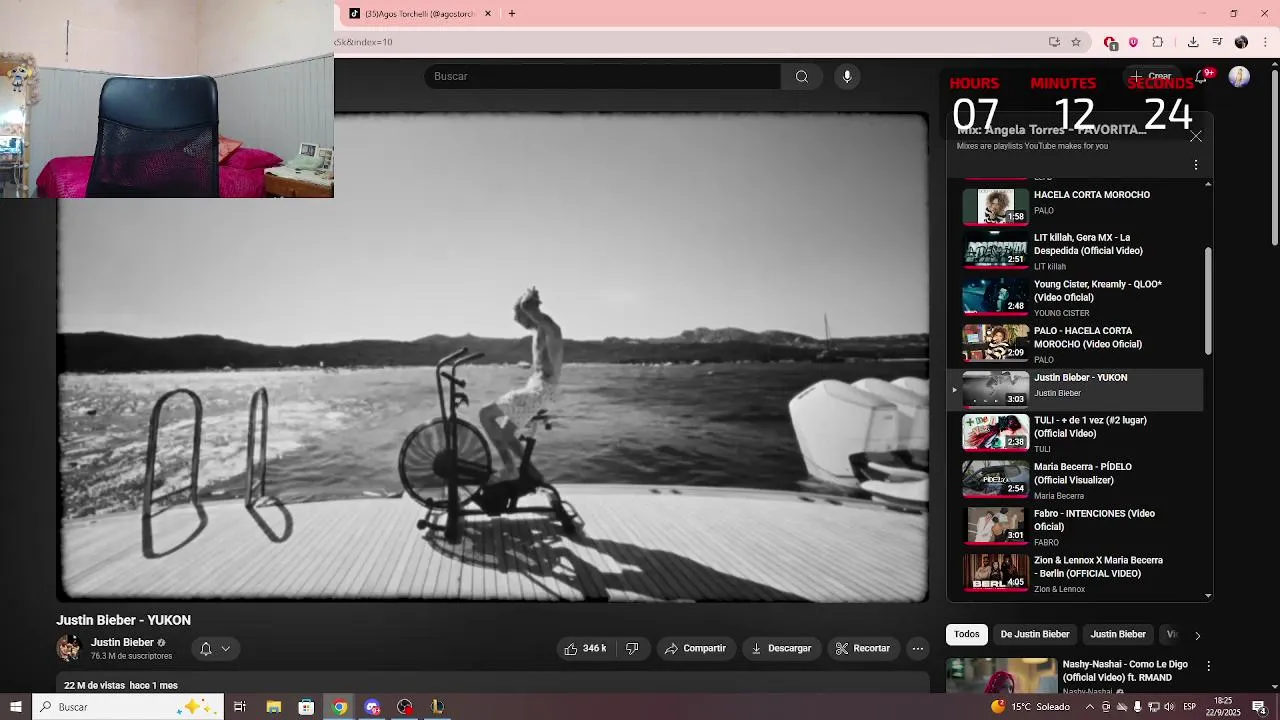
Task: Open the YouTube account avatar menu
Action: pos(1239,77)
